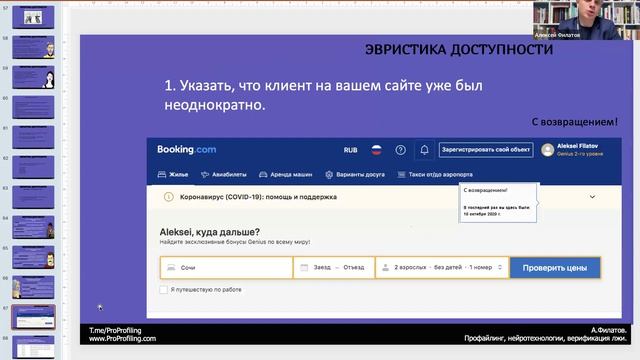
Task: Open slide 60 thumbnail
Action: point(33,107)
